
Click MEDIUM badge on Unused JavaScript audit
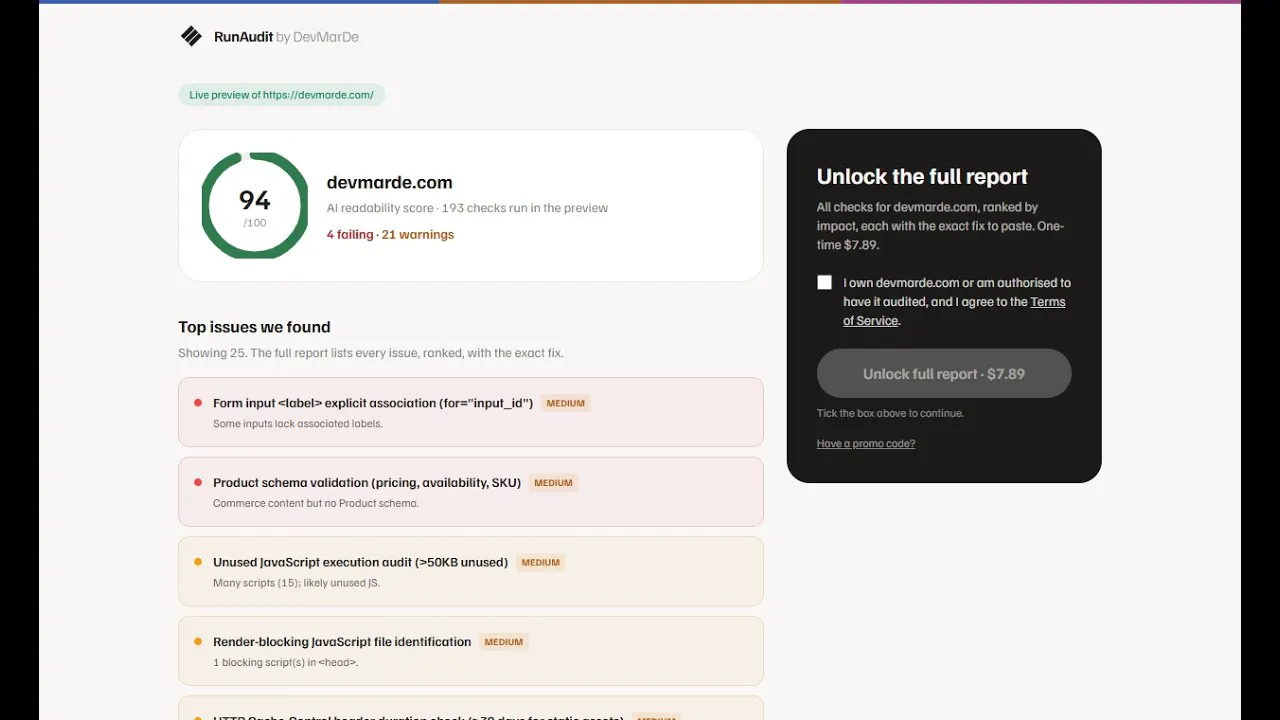click(x=541, y=562)
